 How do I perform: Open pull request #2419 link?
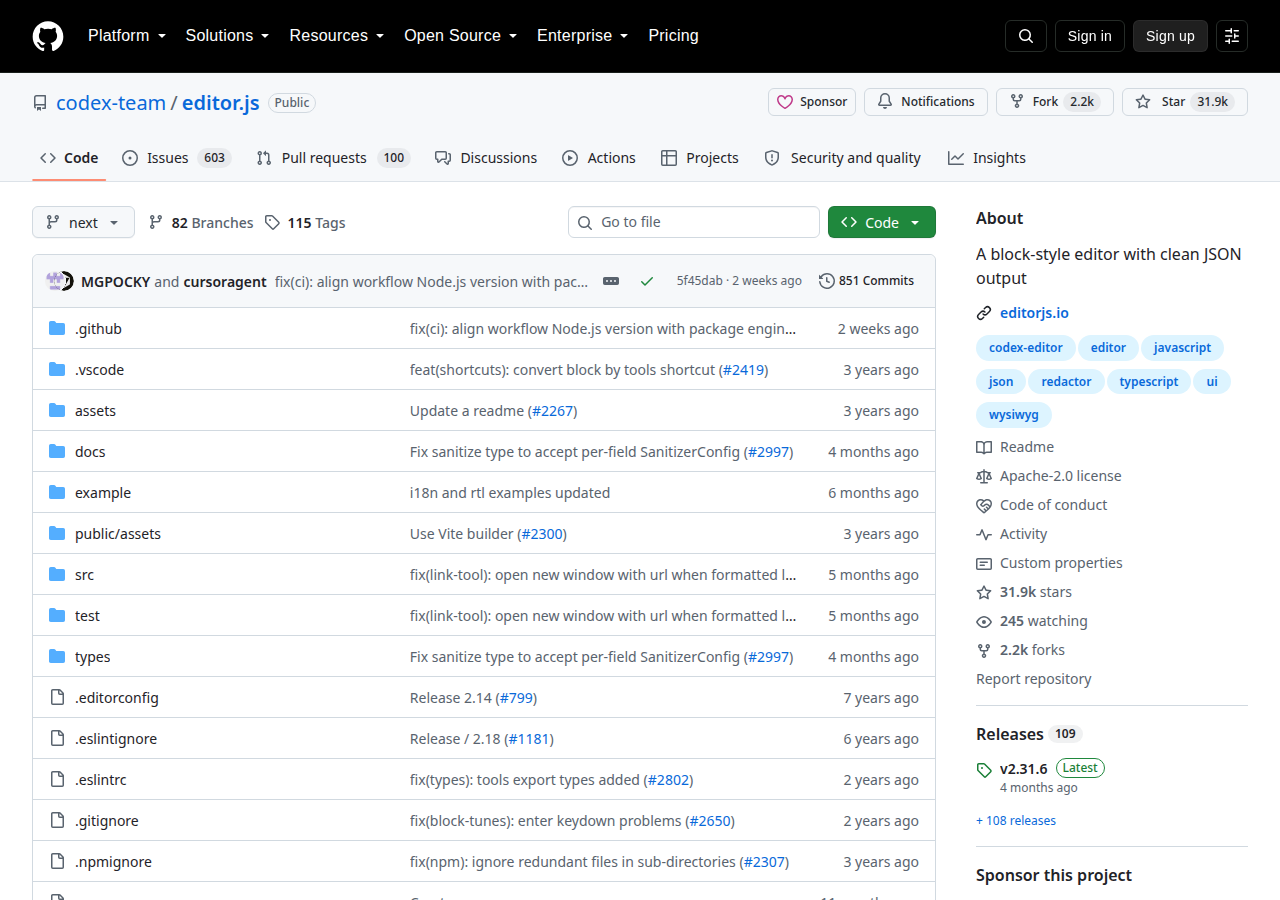click(x=742, y=370)
